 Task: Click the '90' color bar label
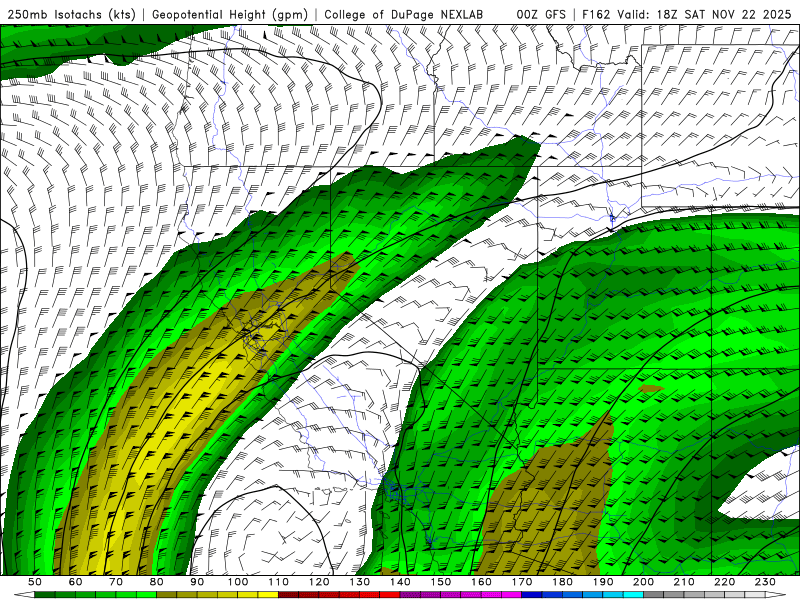(x=197, y=582)
